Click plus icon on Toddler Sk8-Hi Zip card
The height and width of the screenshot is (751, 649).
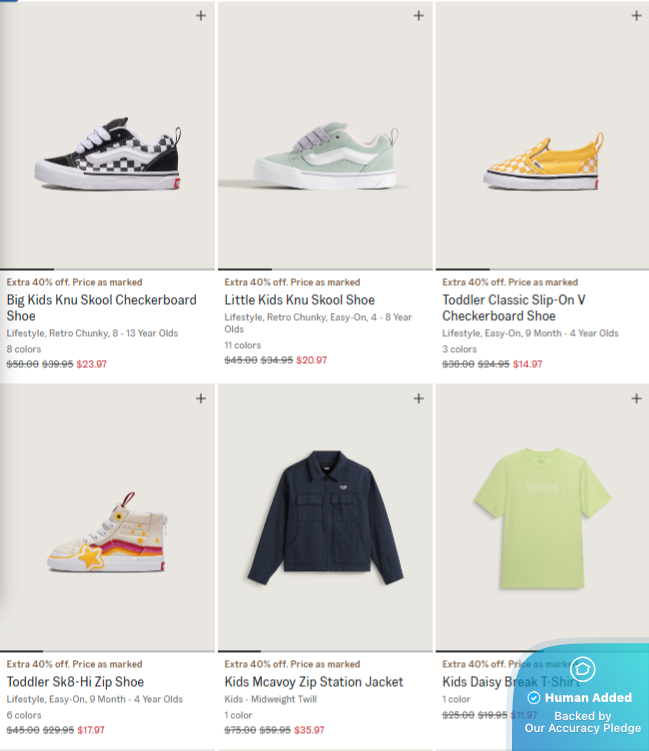[x=201, y=399]
